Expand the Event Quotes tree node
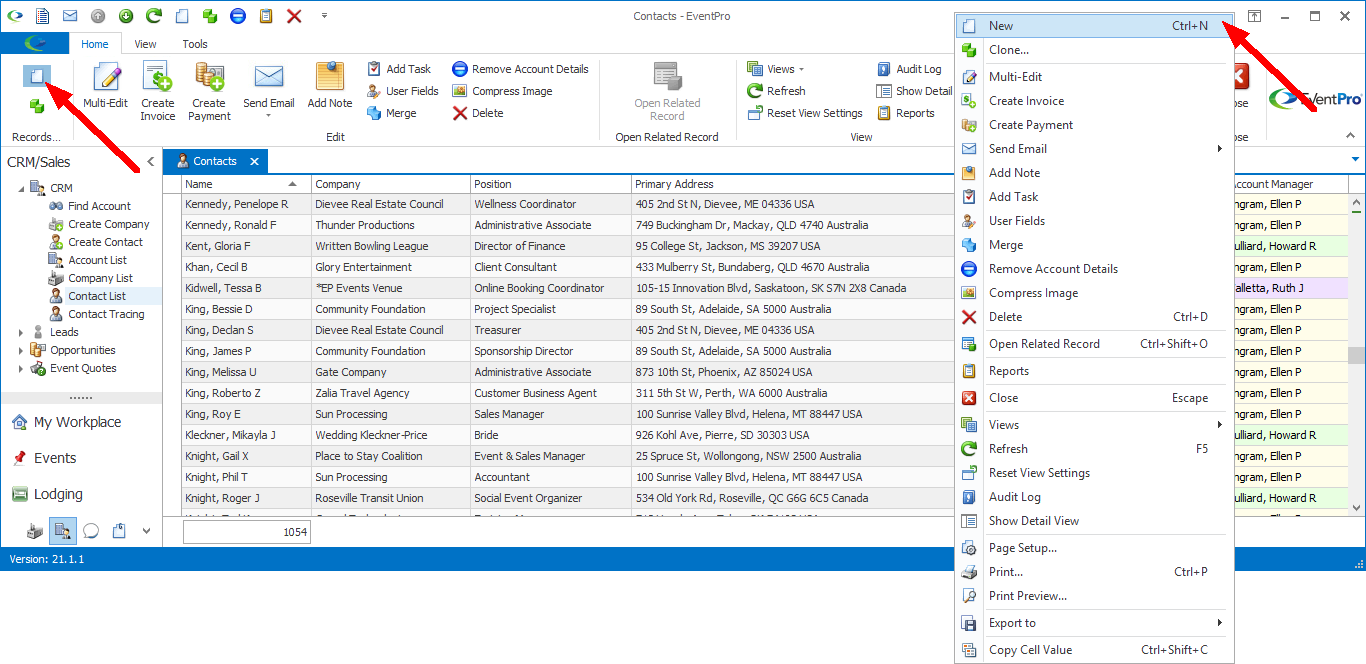The image size is (1366, 664). click(21, 368)
